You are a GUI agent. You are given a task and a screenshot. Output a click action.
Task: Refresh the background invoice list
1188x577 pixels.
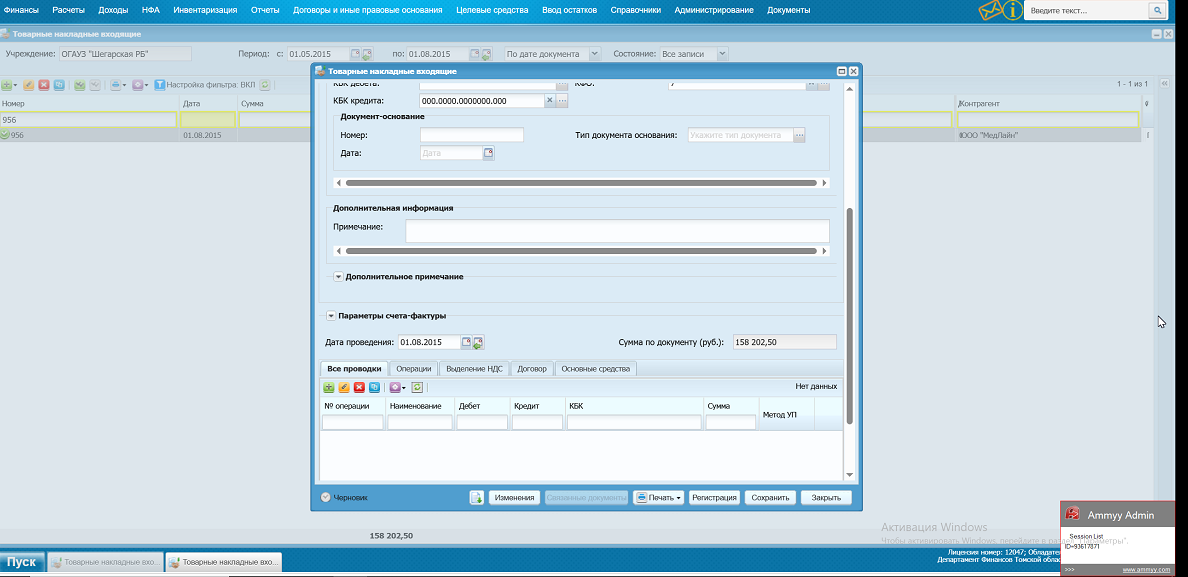(x=265, y=85)
